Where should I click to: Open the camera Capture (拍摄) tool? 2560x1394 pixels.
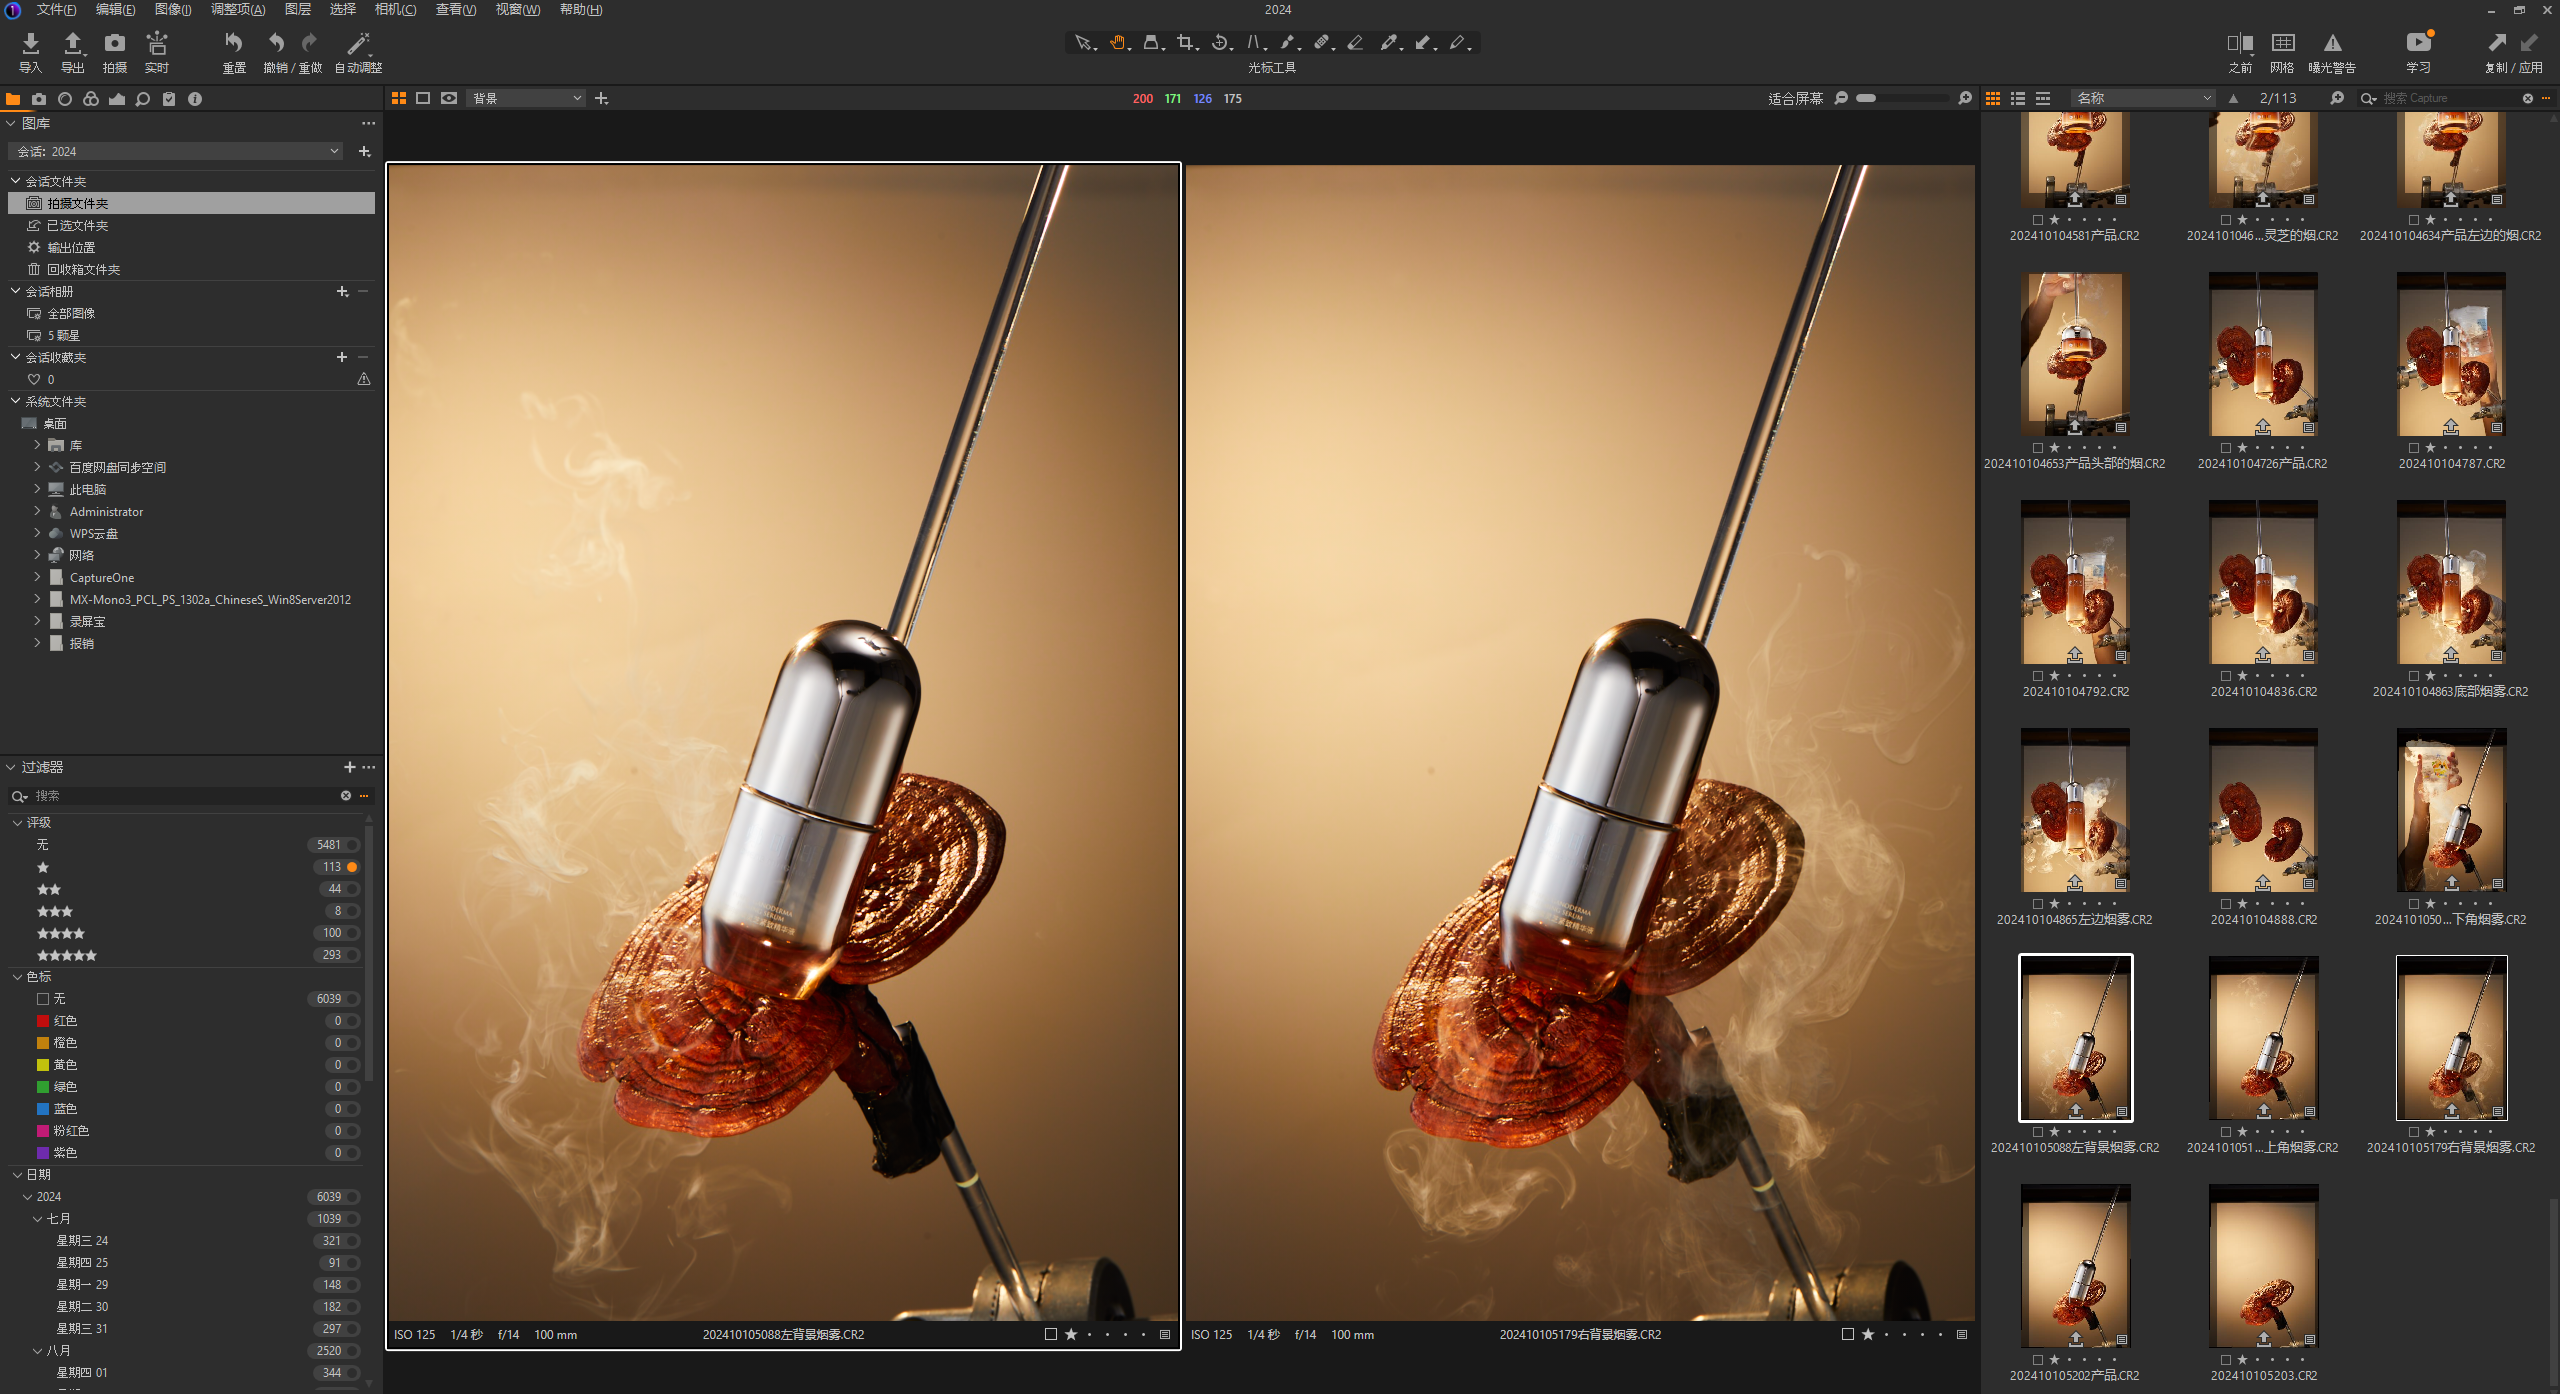point(115,43)
